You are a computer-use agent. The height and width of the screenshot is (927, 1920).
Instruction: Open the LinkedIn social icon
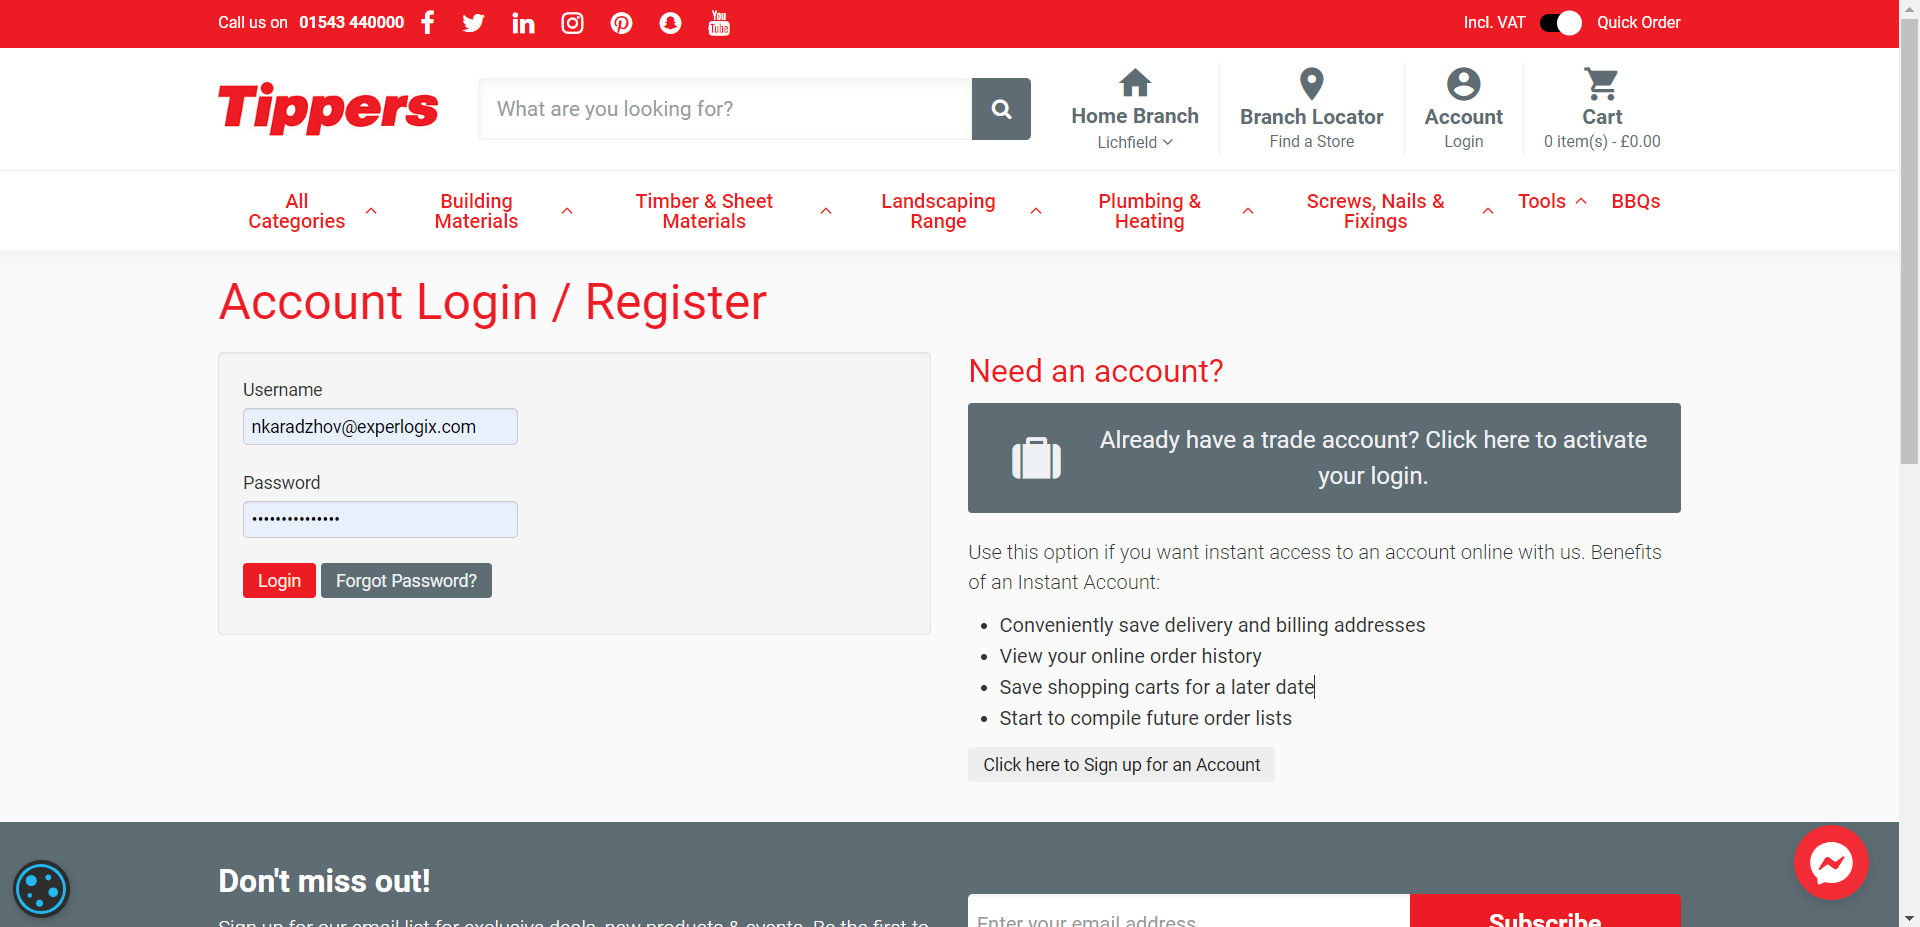(x=523, y=23)
